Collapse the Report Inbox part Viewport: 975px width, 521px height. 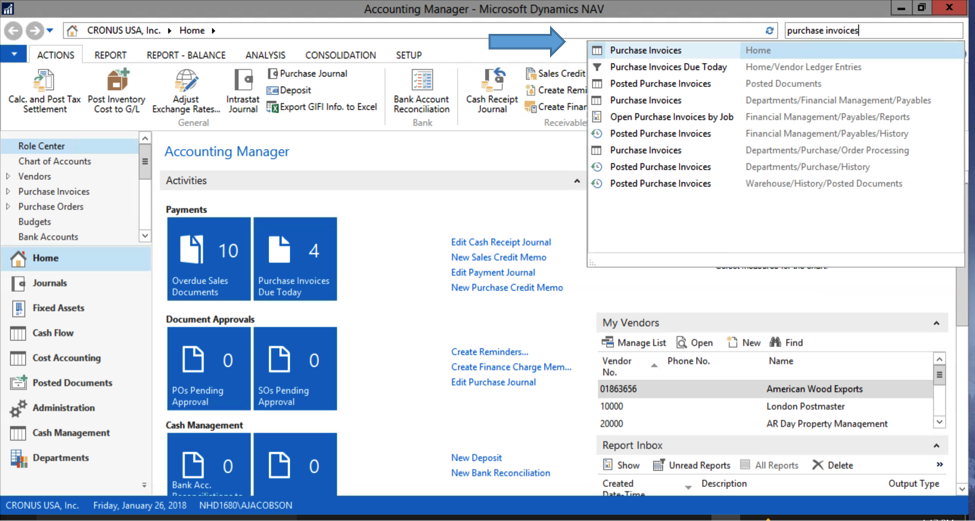click(936, 446)
